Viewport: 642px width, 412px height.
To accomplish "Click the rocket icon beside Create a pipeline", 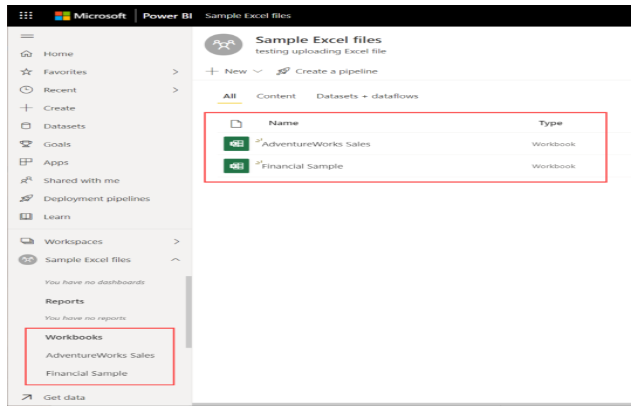I will click(283, 71).
